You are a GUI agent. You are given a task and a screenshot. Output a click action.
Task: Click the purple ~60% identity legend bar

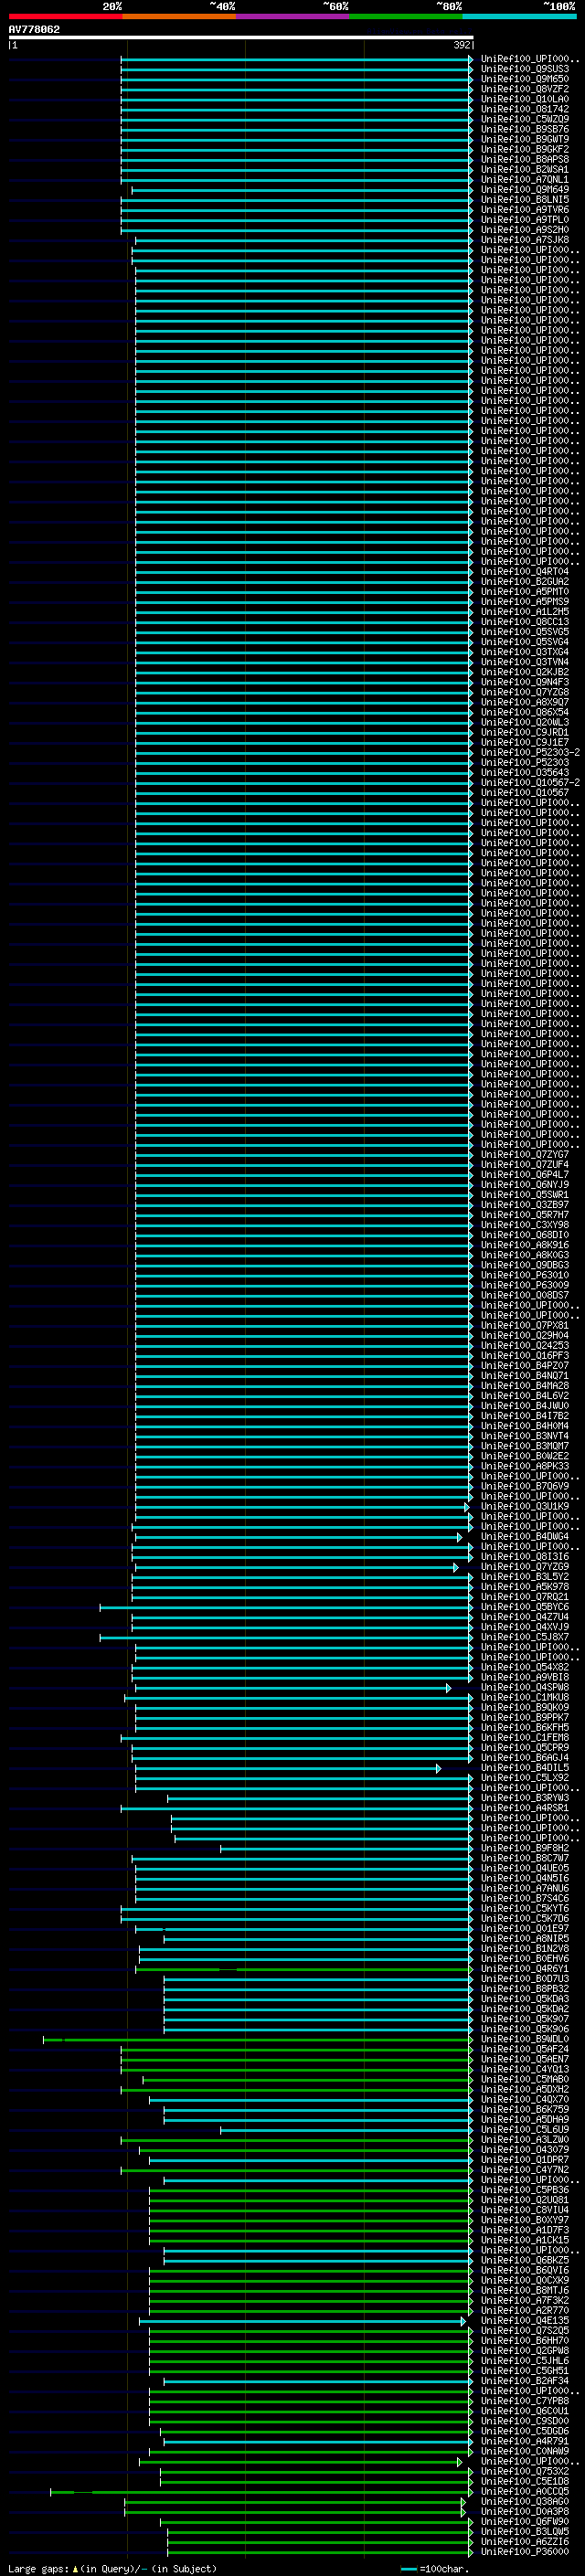pos(292,16)
